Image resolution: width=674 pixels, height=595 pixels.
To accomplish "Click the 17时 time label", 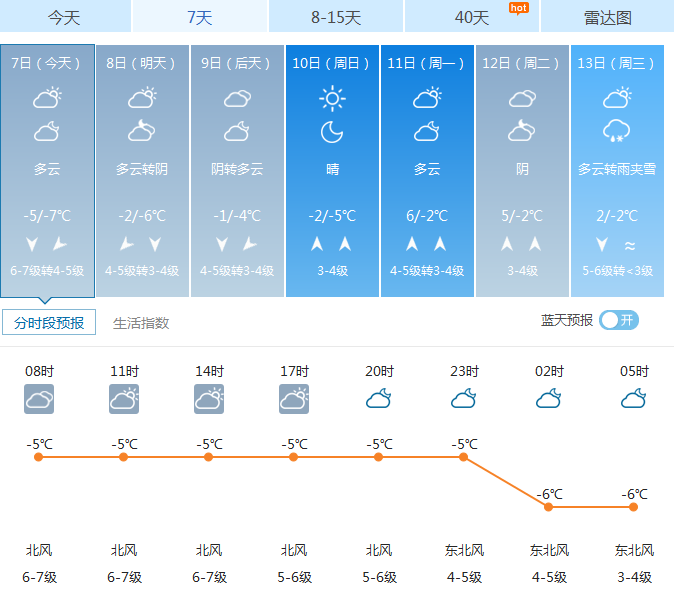I will click(x=294, y=371).
